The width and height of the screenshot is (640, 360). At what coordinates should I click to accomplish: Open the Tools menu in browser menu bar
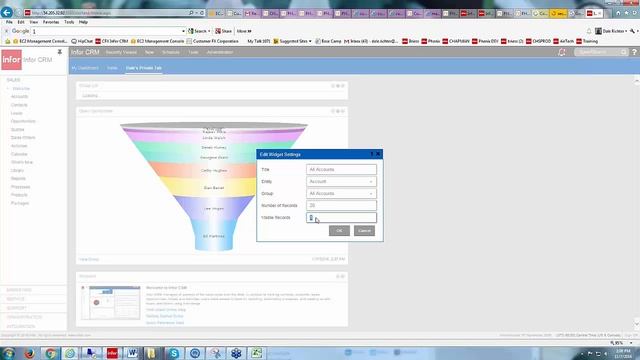click(69, 22)
